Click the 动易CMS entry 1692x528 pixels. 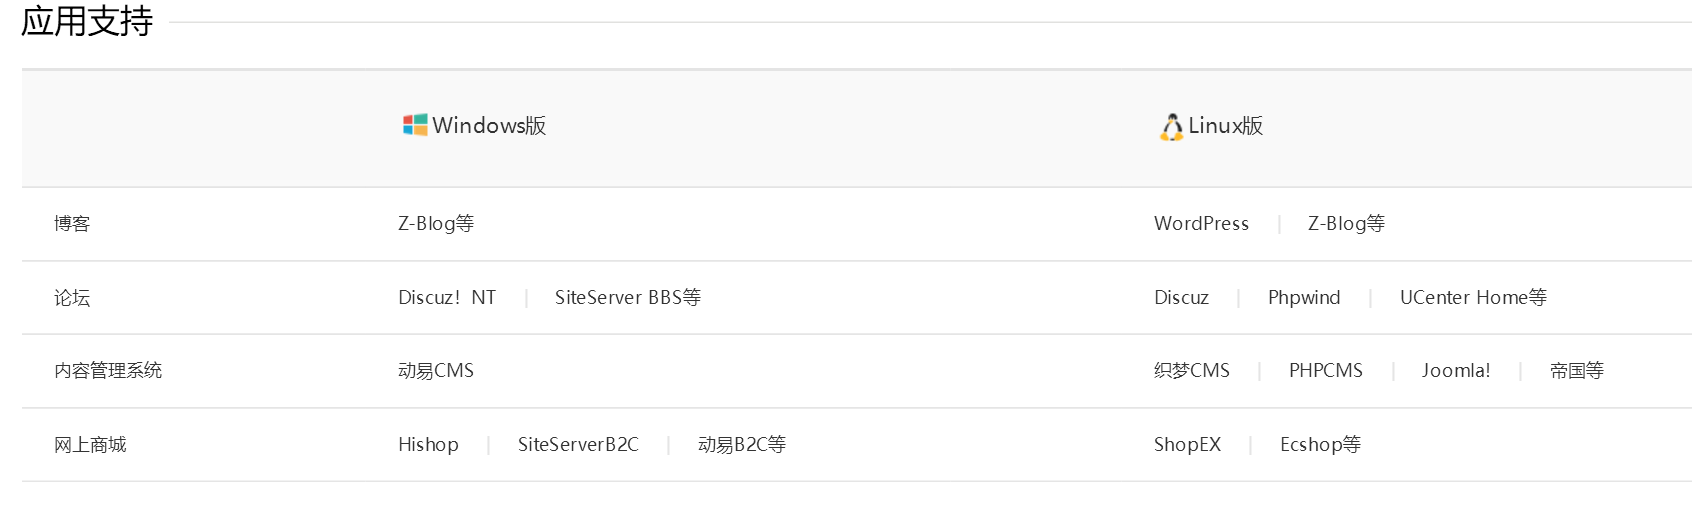[436, 371]
